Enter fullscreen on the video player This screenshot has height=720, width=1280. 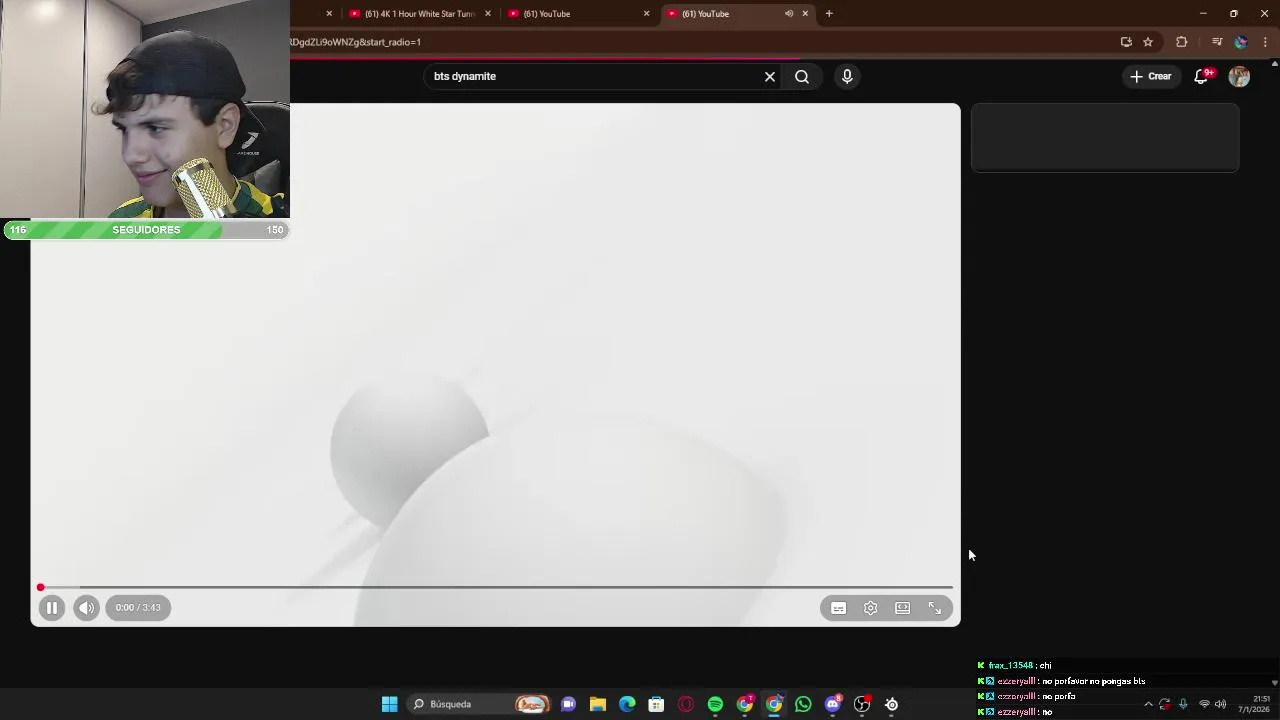(934, 608)
